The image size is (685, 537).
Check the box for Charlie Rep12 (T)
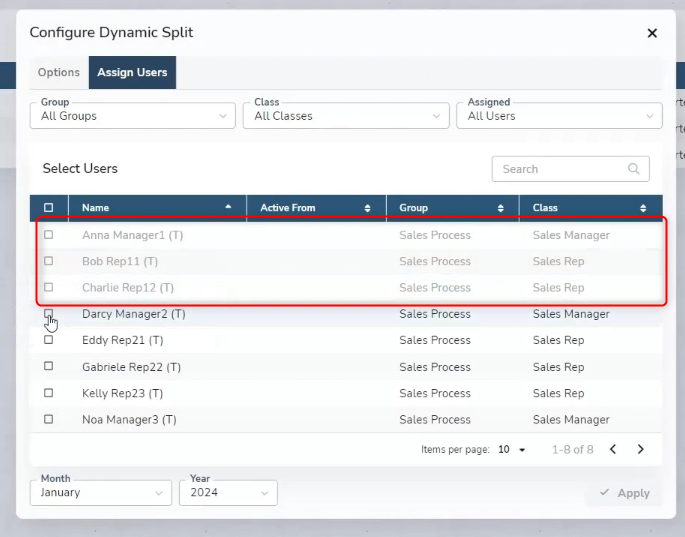pyautogui.click(x=48, y=288)
